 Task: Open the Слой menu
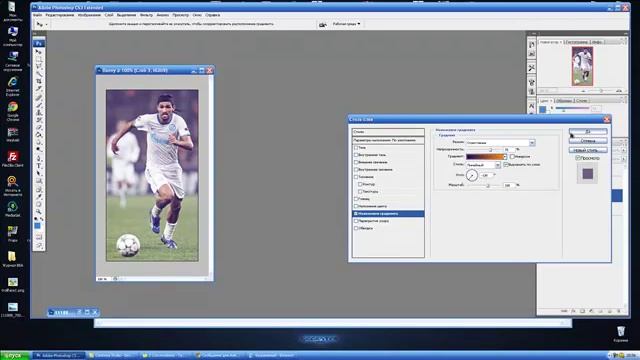click(109, 15)
